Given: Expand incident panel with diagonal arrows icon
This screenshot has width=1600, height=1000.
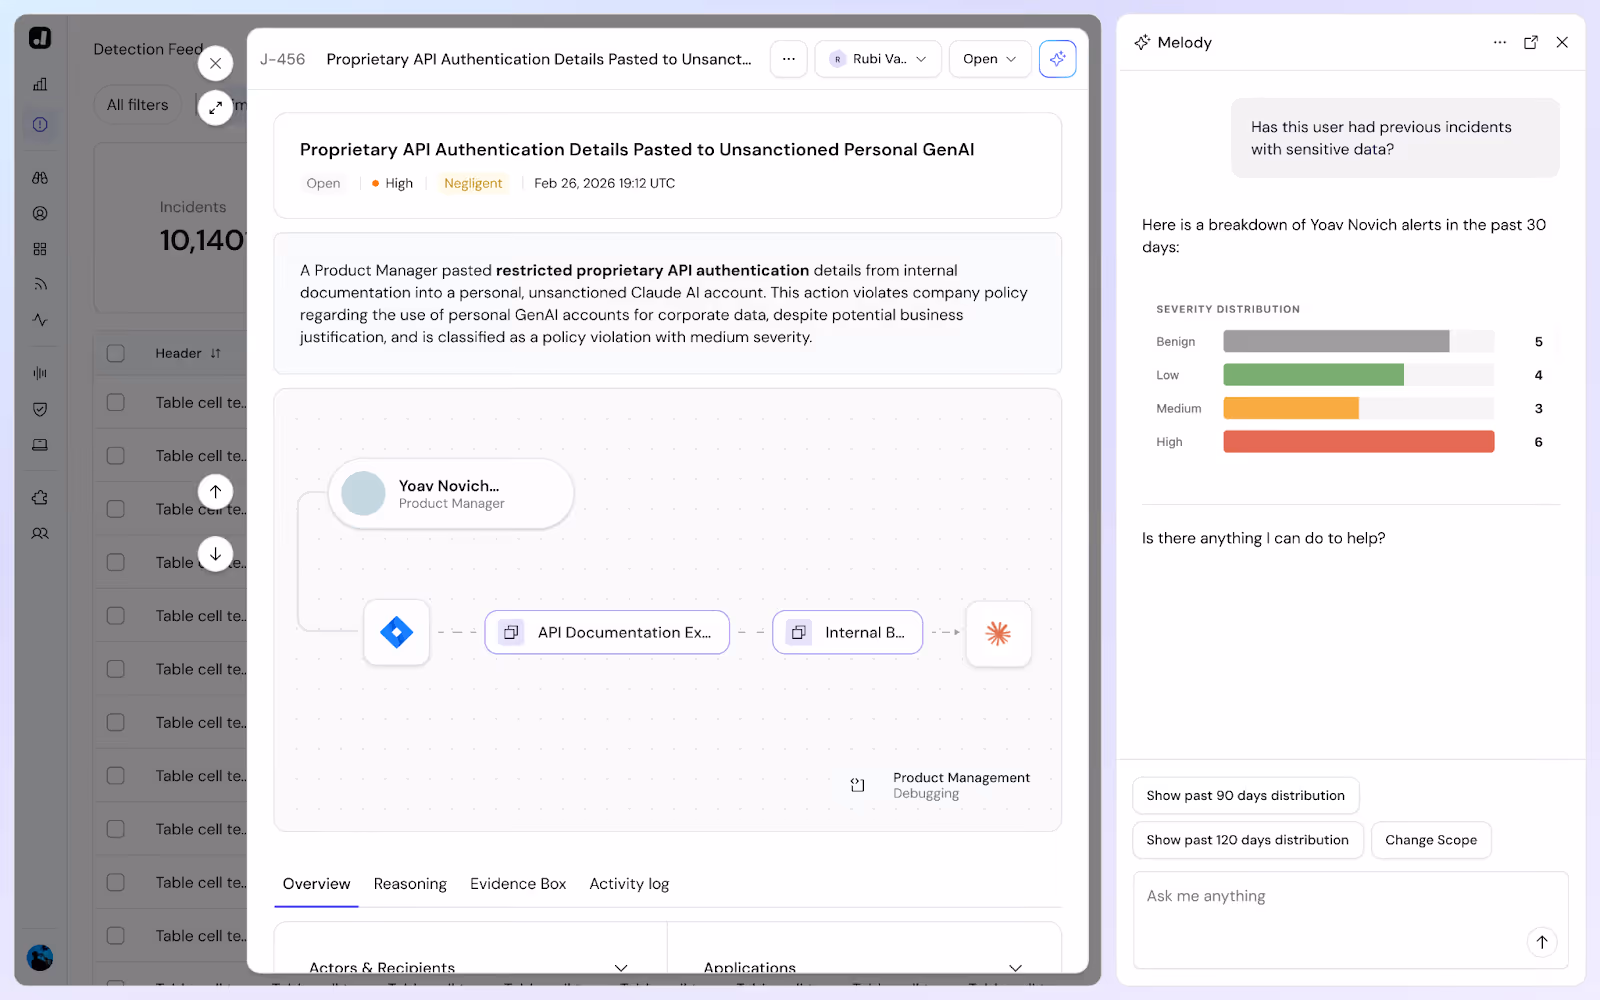Looking at the screenshot, I should (216, 107).
